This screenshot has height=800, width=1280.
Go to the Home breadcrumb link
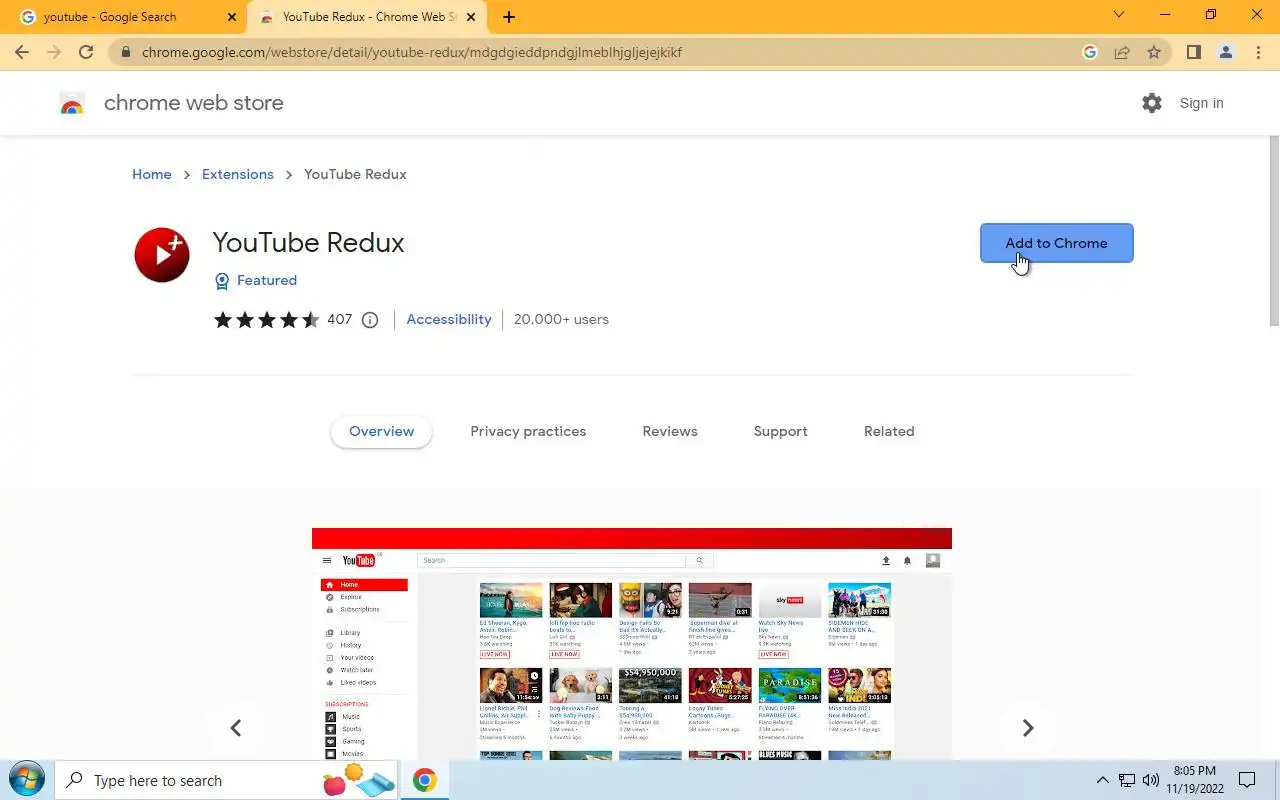point(152,174)
